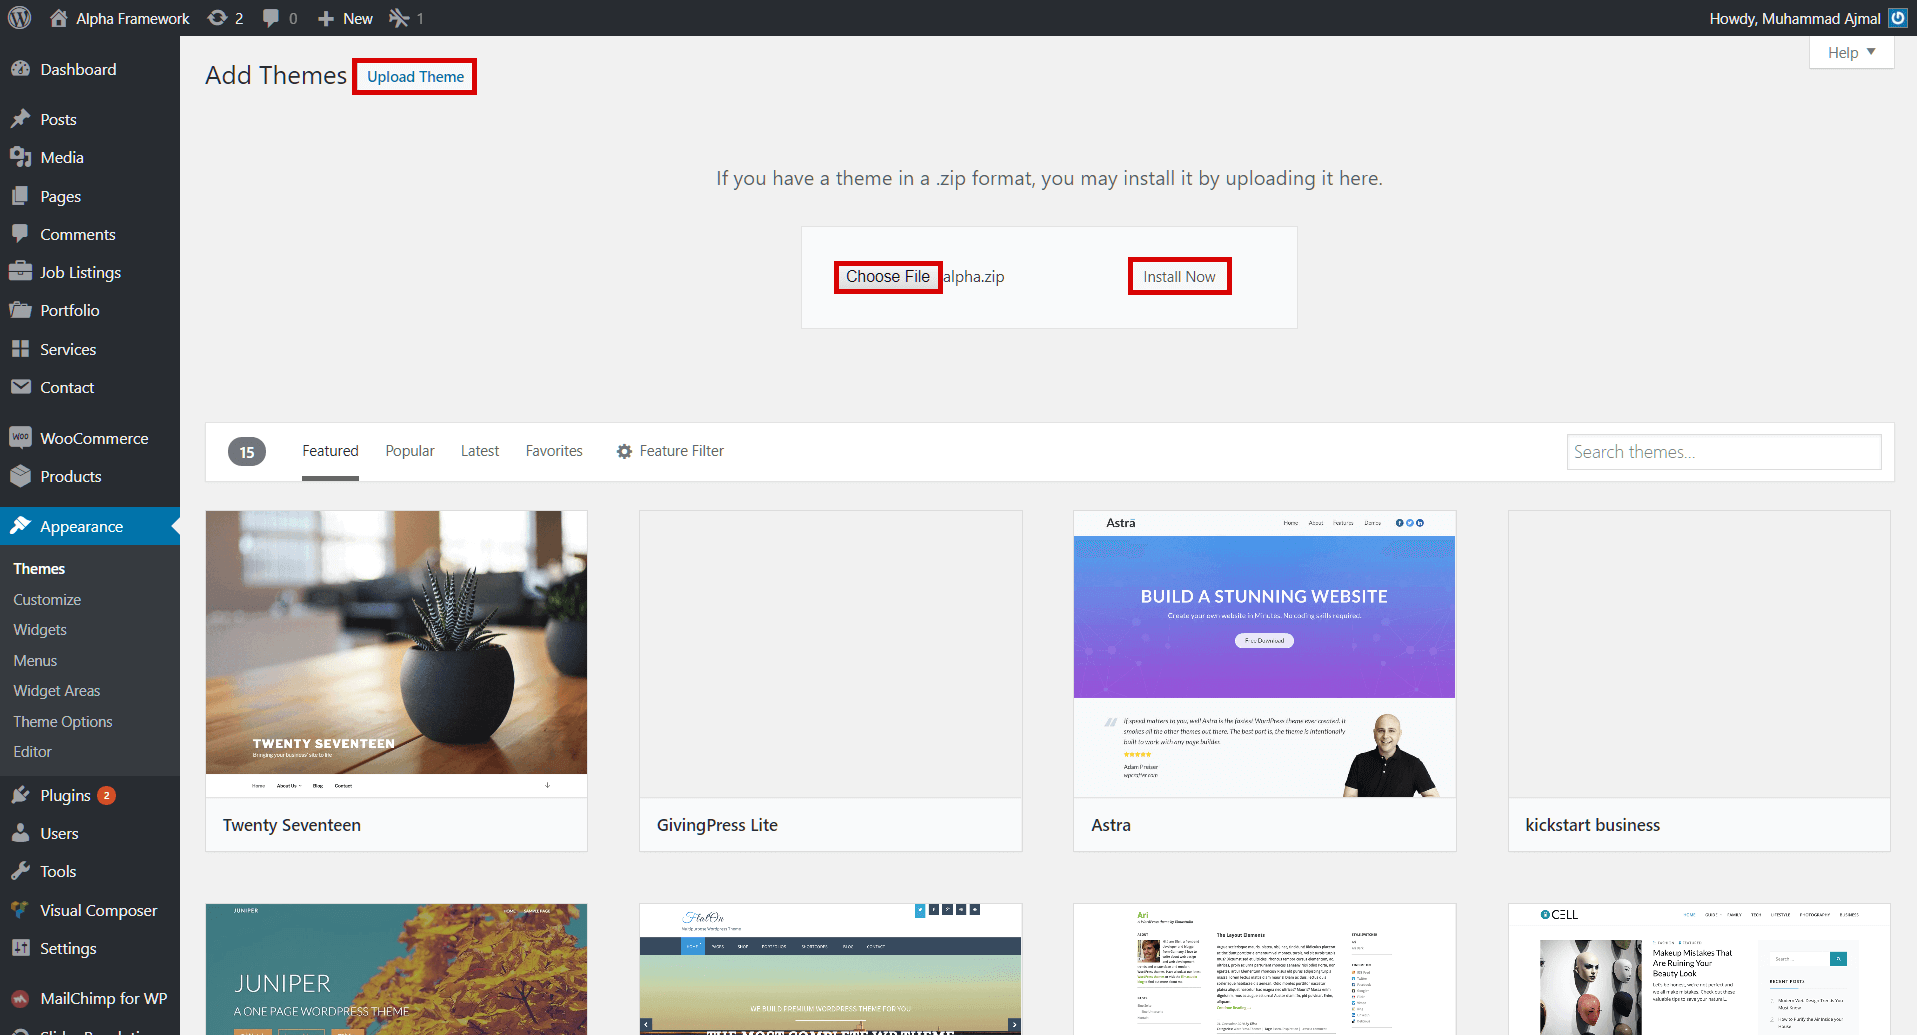Open the Help dropdown
The height and width of the screenshot is (1035, 1917).
(1849, 52)
